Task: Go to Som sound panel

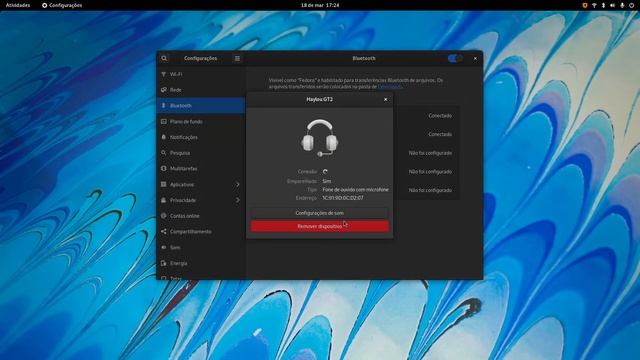Action: (x=201, y=247)
